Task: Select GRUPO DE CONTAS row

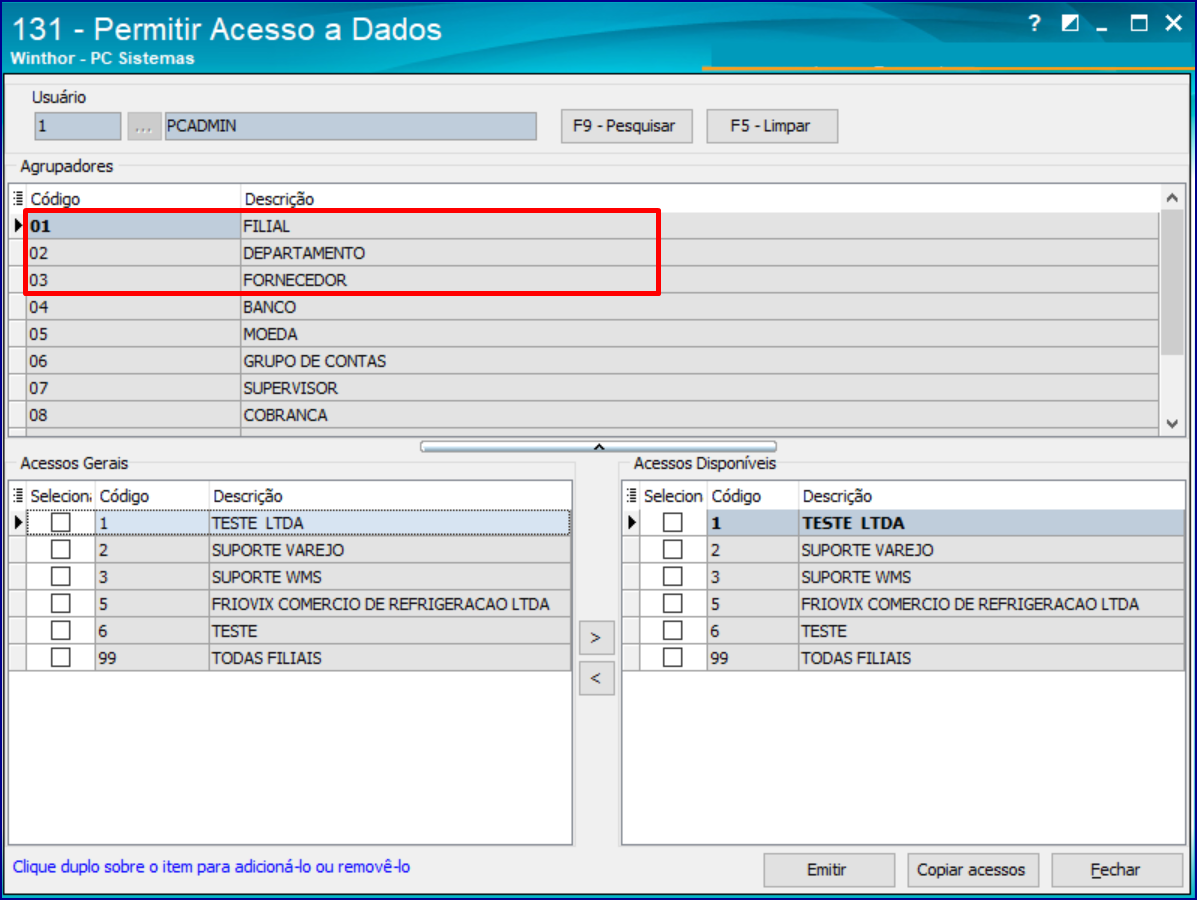Action: pos(592,361)
